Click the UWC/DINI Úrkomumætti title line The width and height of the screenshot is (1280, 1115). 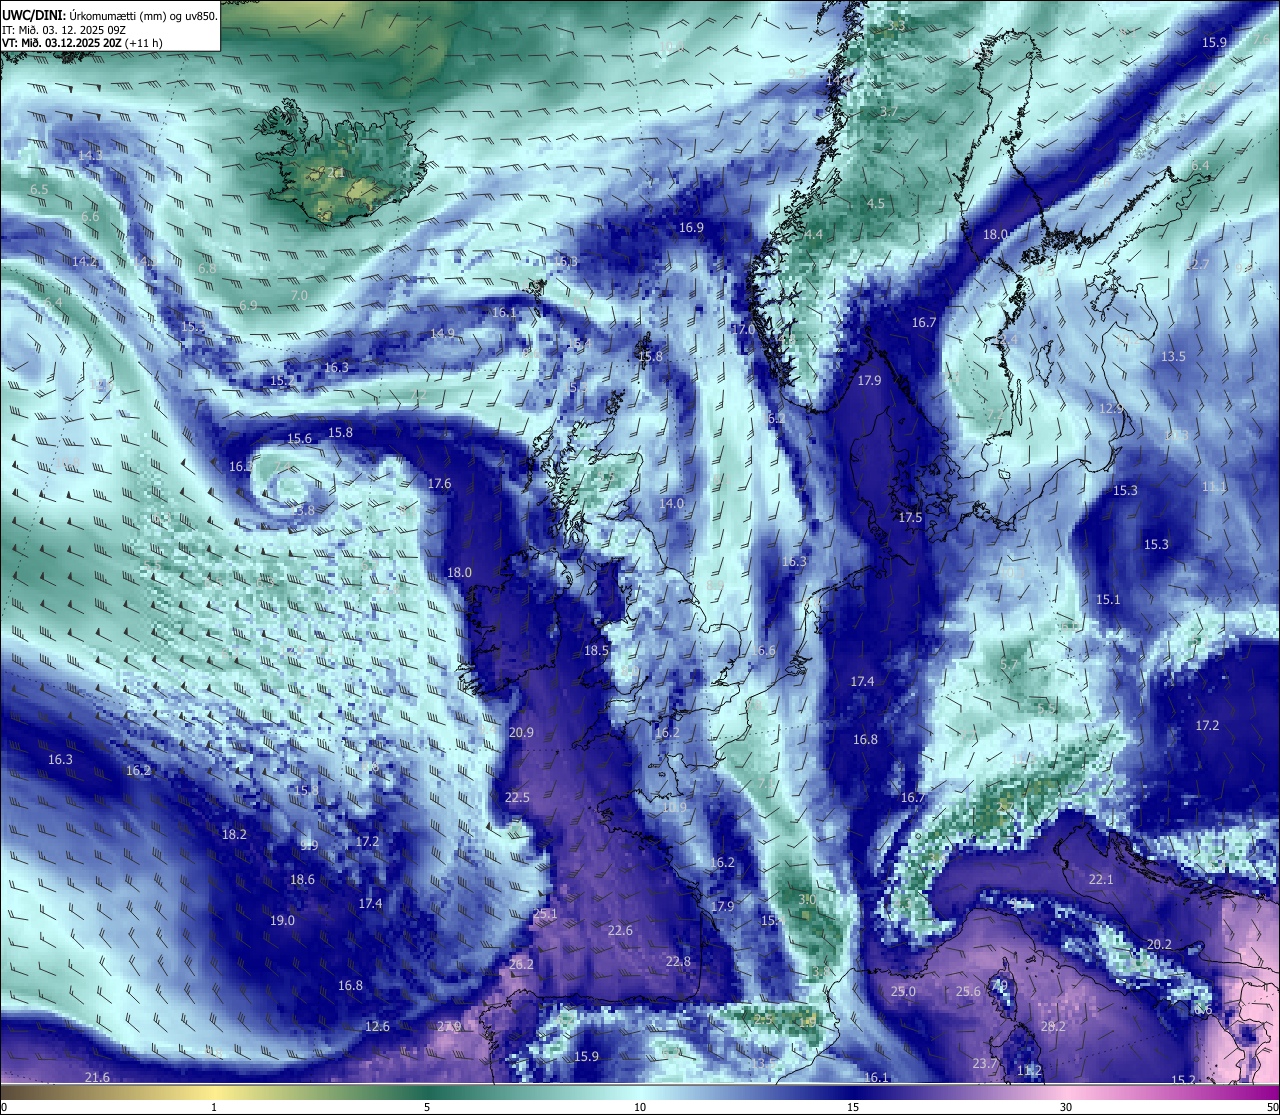109,15
